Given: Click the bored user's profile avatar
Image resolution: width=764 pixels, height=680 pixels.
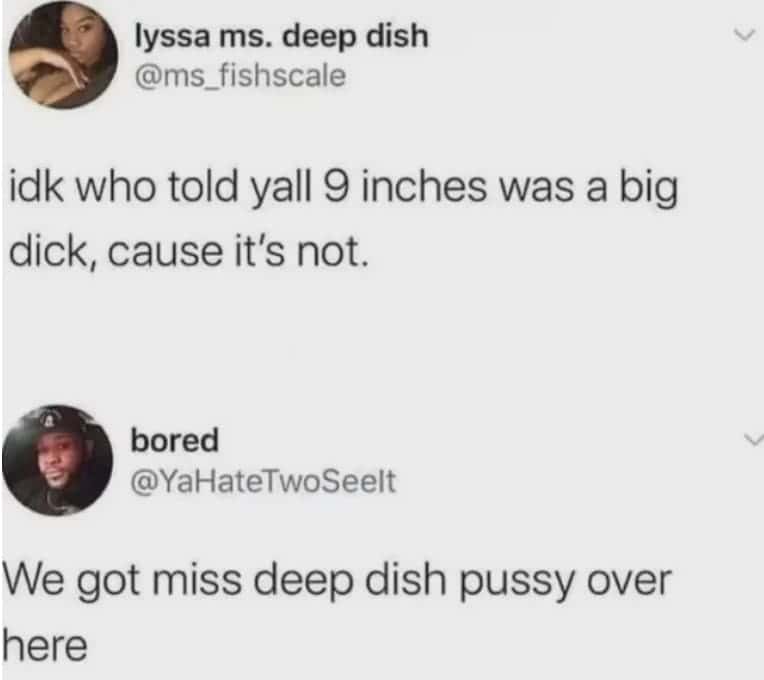Looking at the screenshot, I should click(x=57, y=460).
